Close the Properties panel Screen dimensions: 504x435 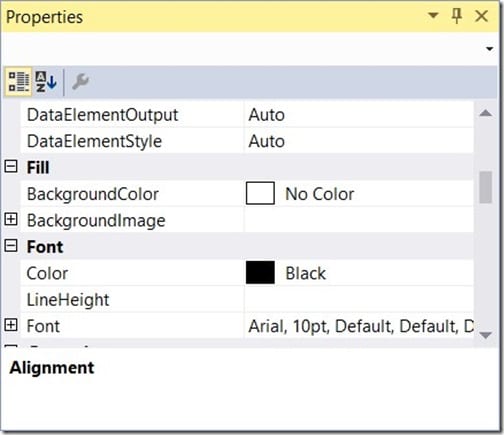pyautogui.click(x=481, y=16)
